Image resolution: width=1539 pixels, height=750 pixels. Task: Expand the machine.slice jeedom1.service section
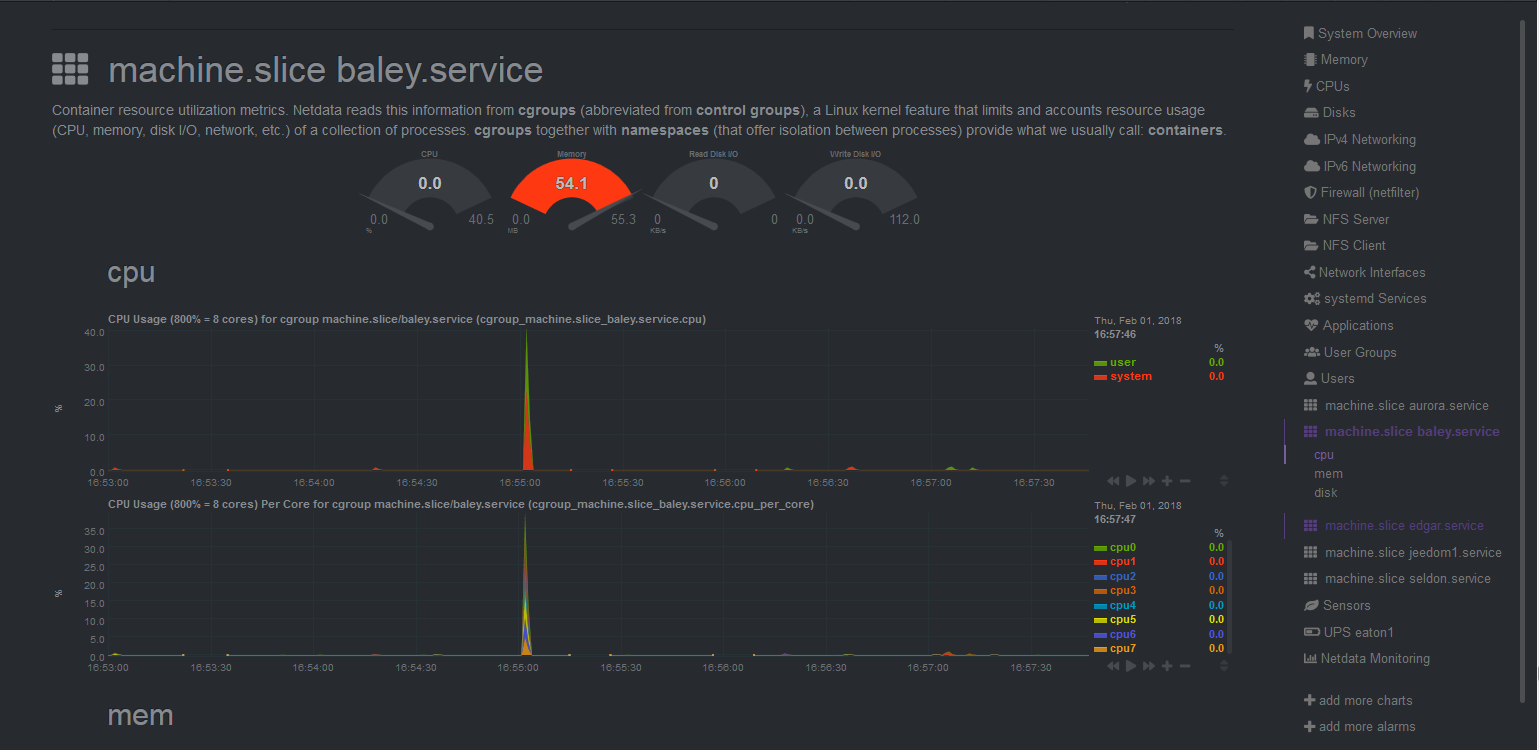(1414, 552)
